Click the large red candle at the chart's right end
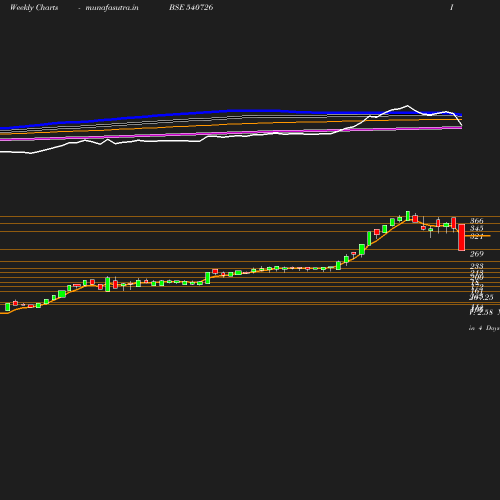Viewport: 500px width, 500px height. (x=462, y=237)
